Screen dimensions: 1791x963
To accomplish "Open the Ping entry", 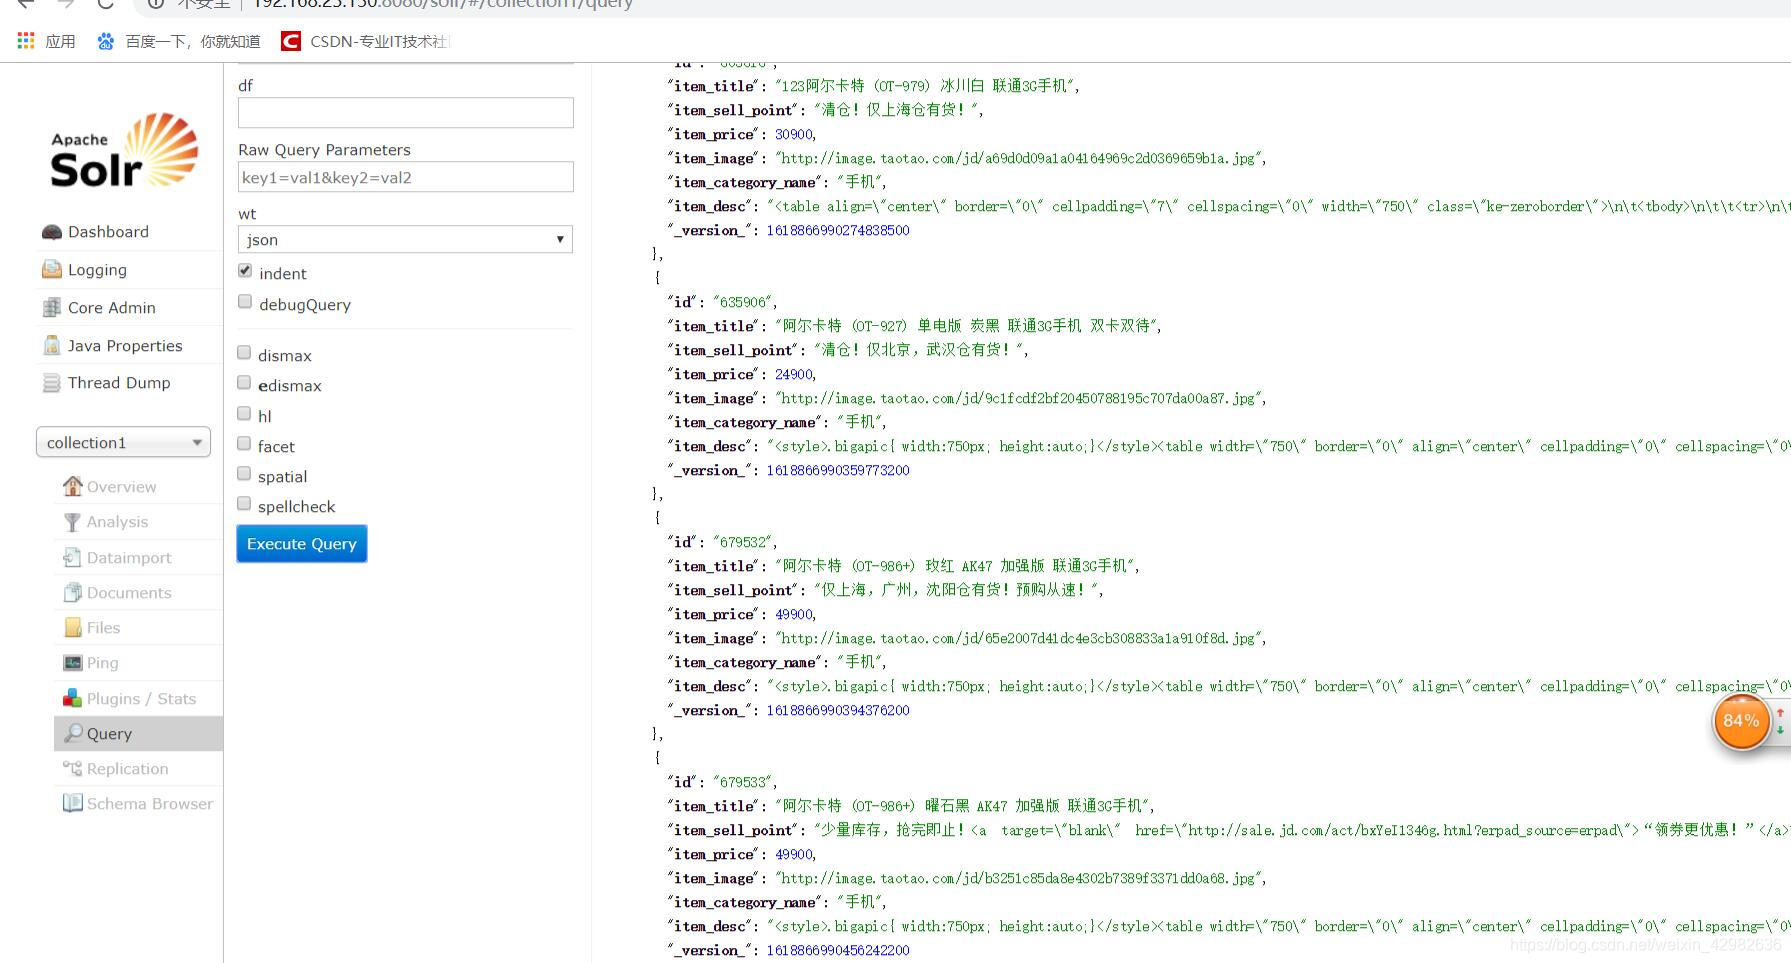I will [102, 663].
